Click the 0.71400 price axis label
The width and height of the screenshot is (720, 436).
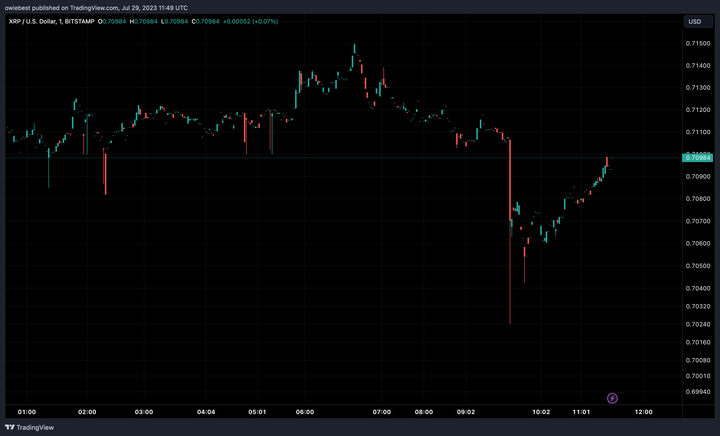pyautogui.click(x=698, y=66)
